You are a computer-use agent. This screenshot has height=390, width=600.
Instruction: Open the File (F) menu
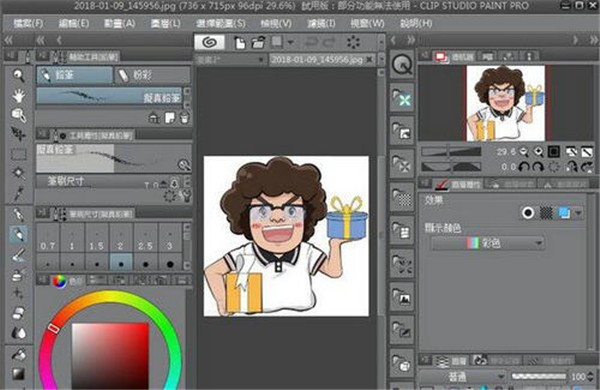(28, 23)
